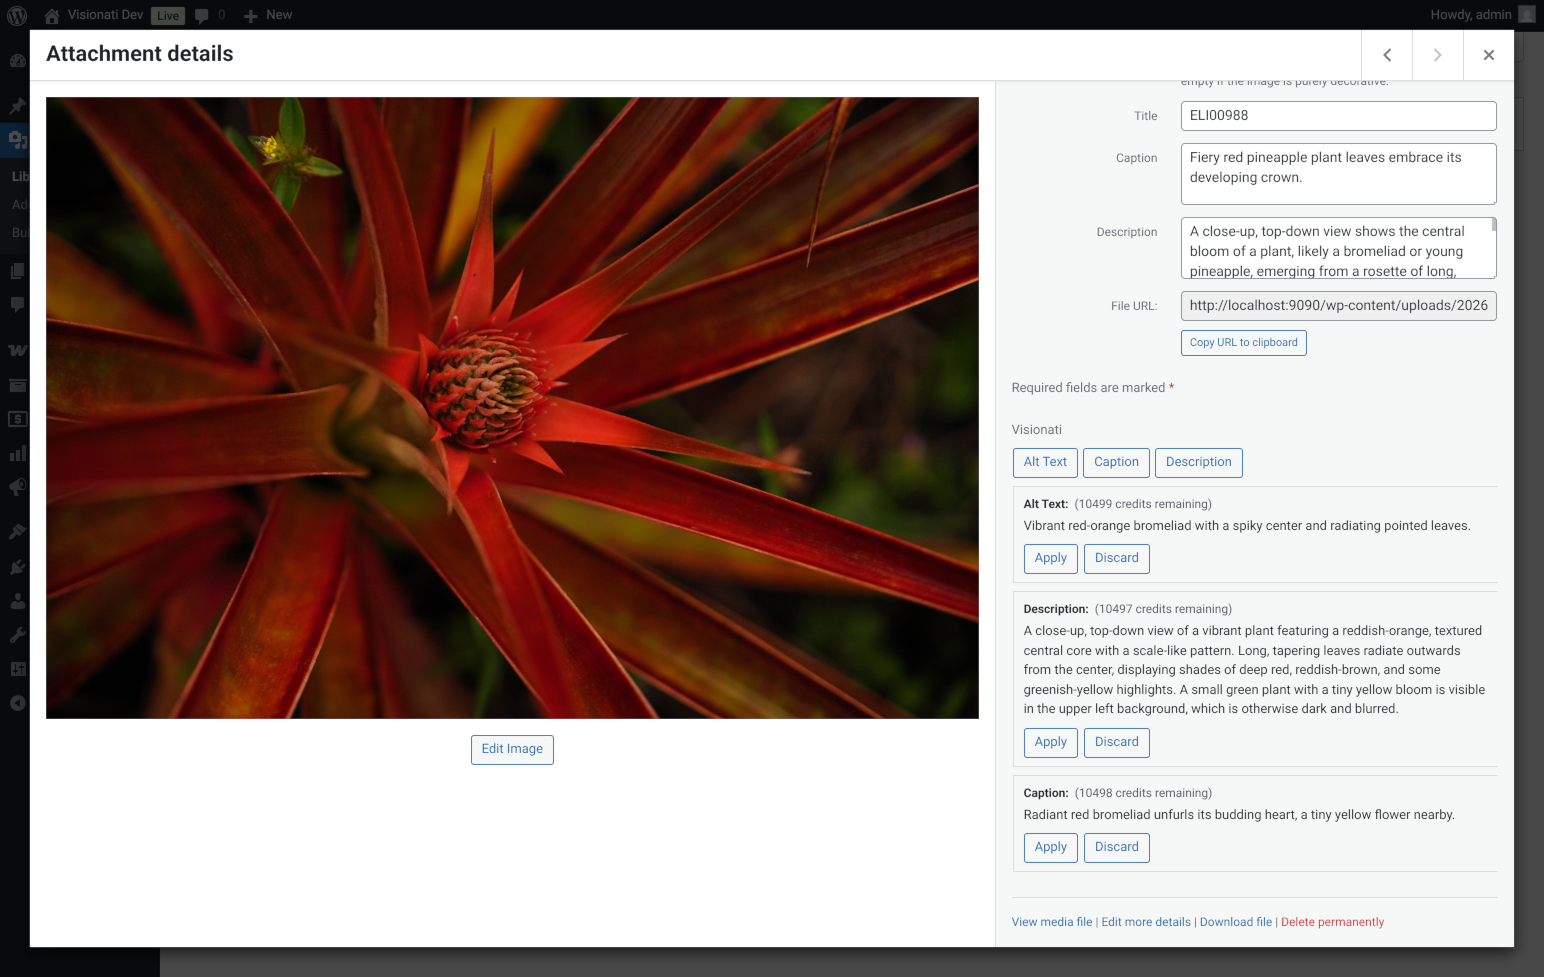The image size is (1544, 977).
Task: Click the Delete permanently link
Action: click(1332, 921)
